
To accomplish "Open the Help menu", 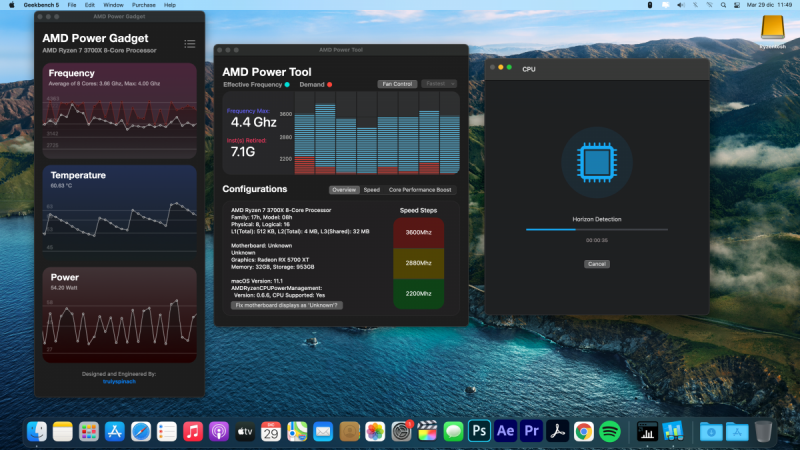I will 170,5.
